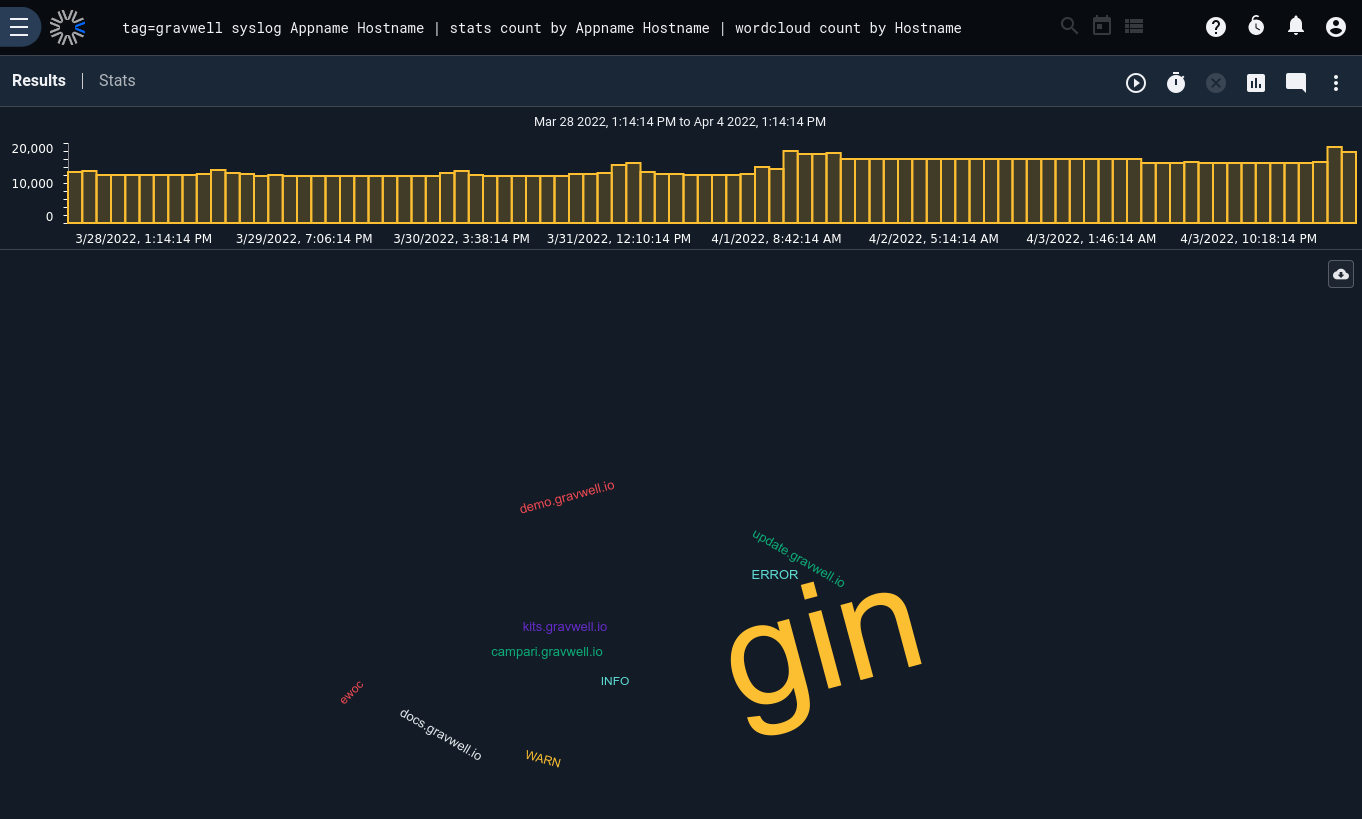Expand the three-dot more options menu
The width and height of the screenshot is (1362, 819).
(x=1336, y=83)
